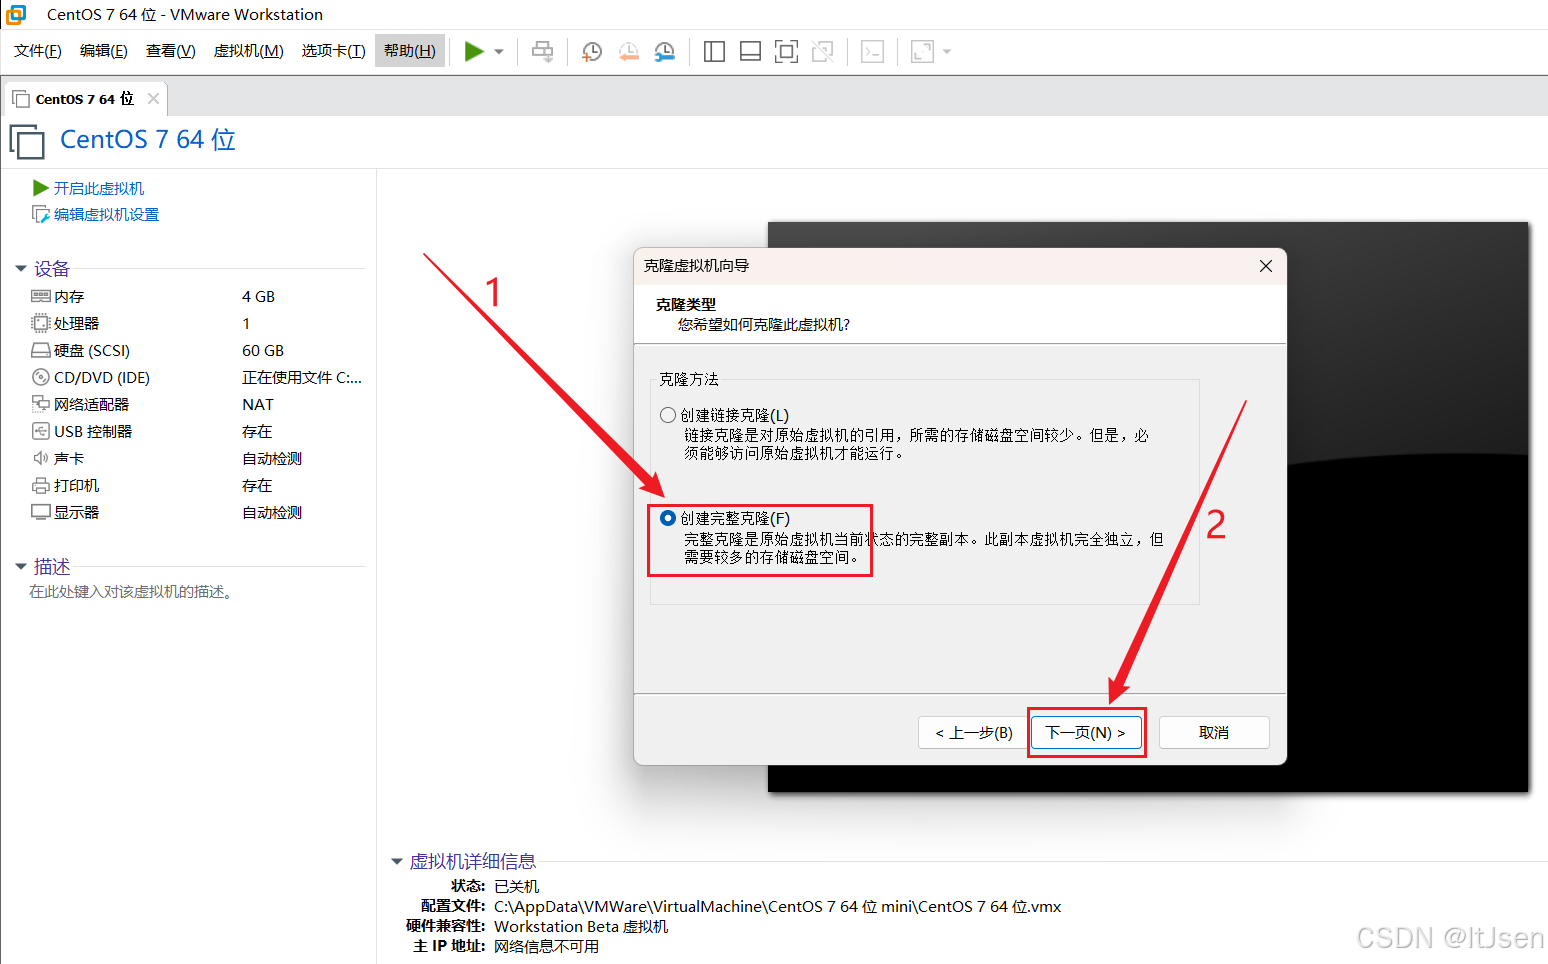
Task: Open the power options dropdown arrow
Action: (499, 52)
